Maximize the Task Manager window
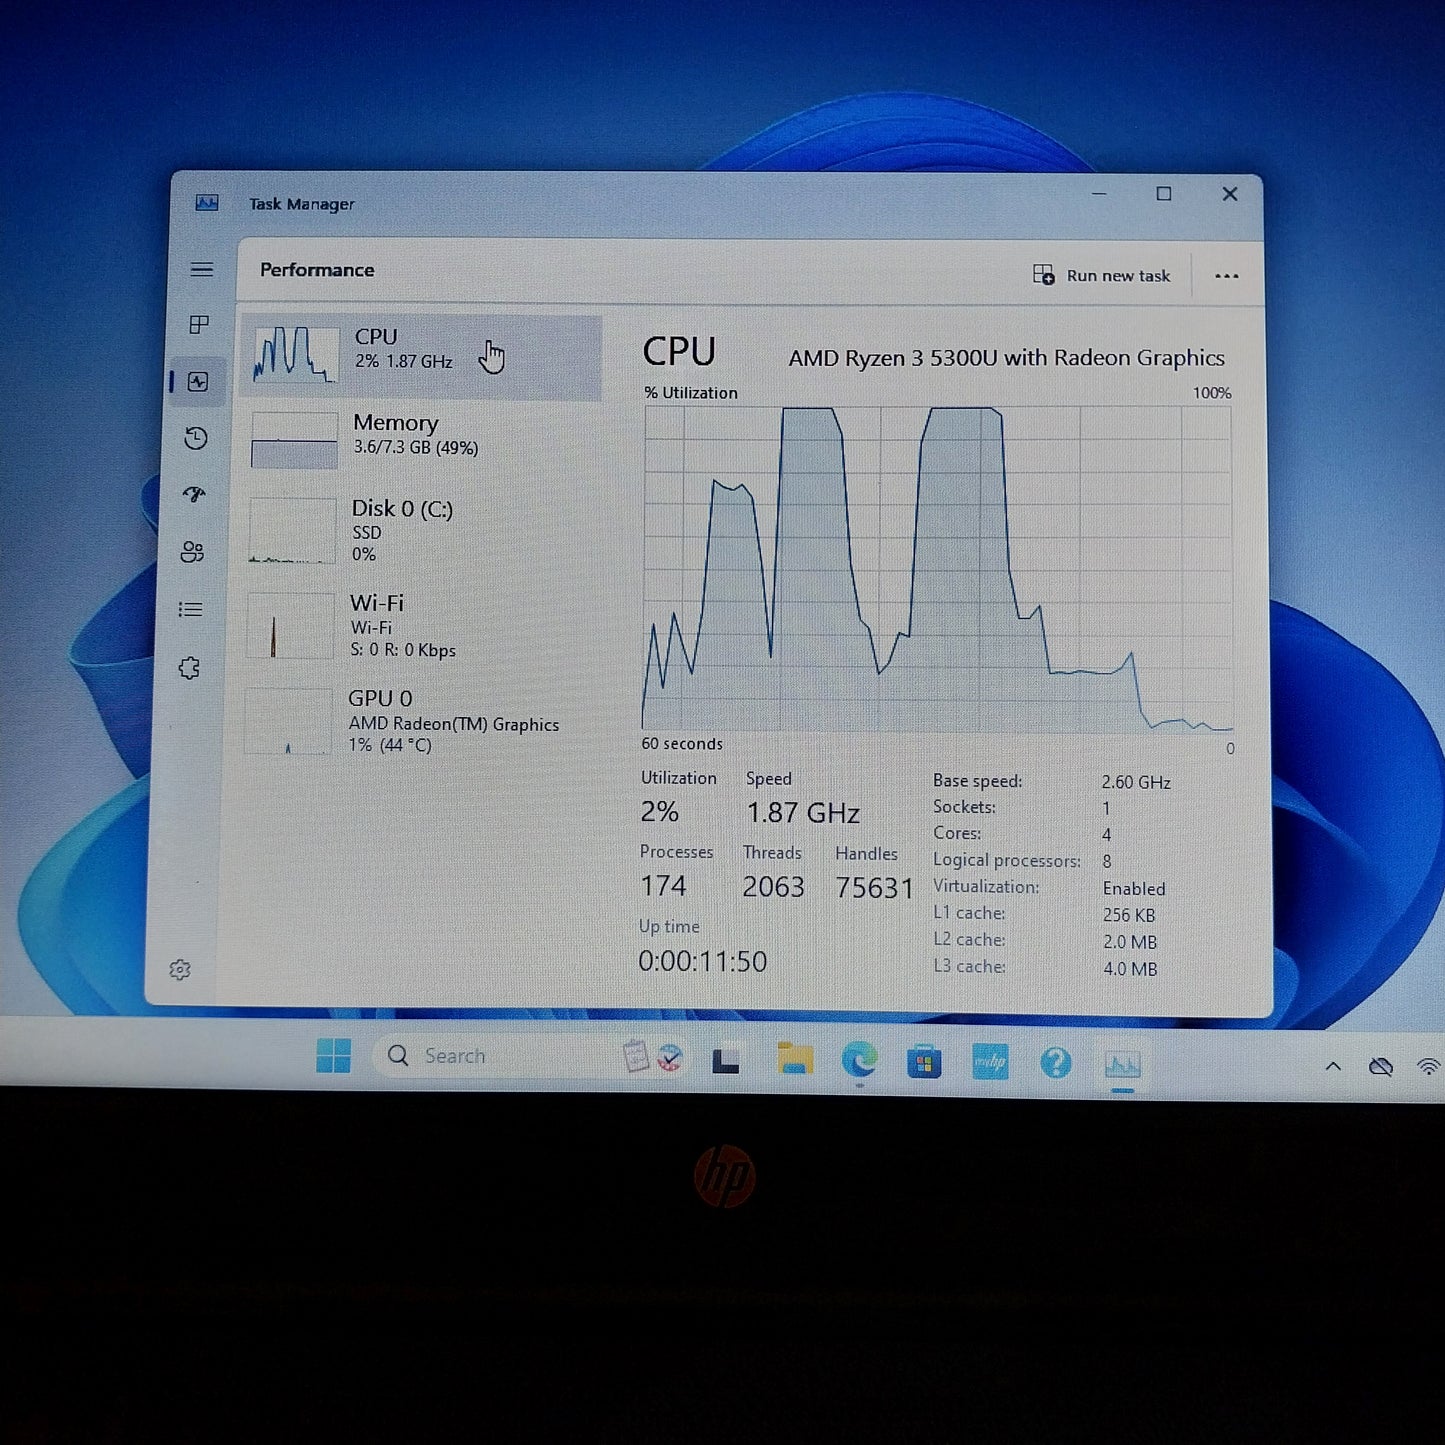This screenshot has height=1445, width=1445. pyautogui.click(x=1164, y=194)
